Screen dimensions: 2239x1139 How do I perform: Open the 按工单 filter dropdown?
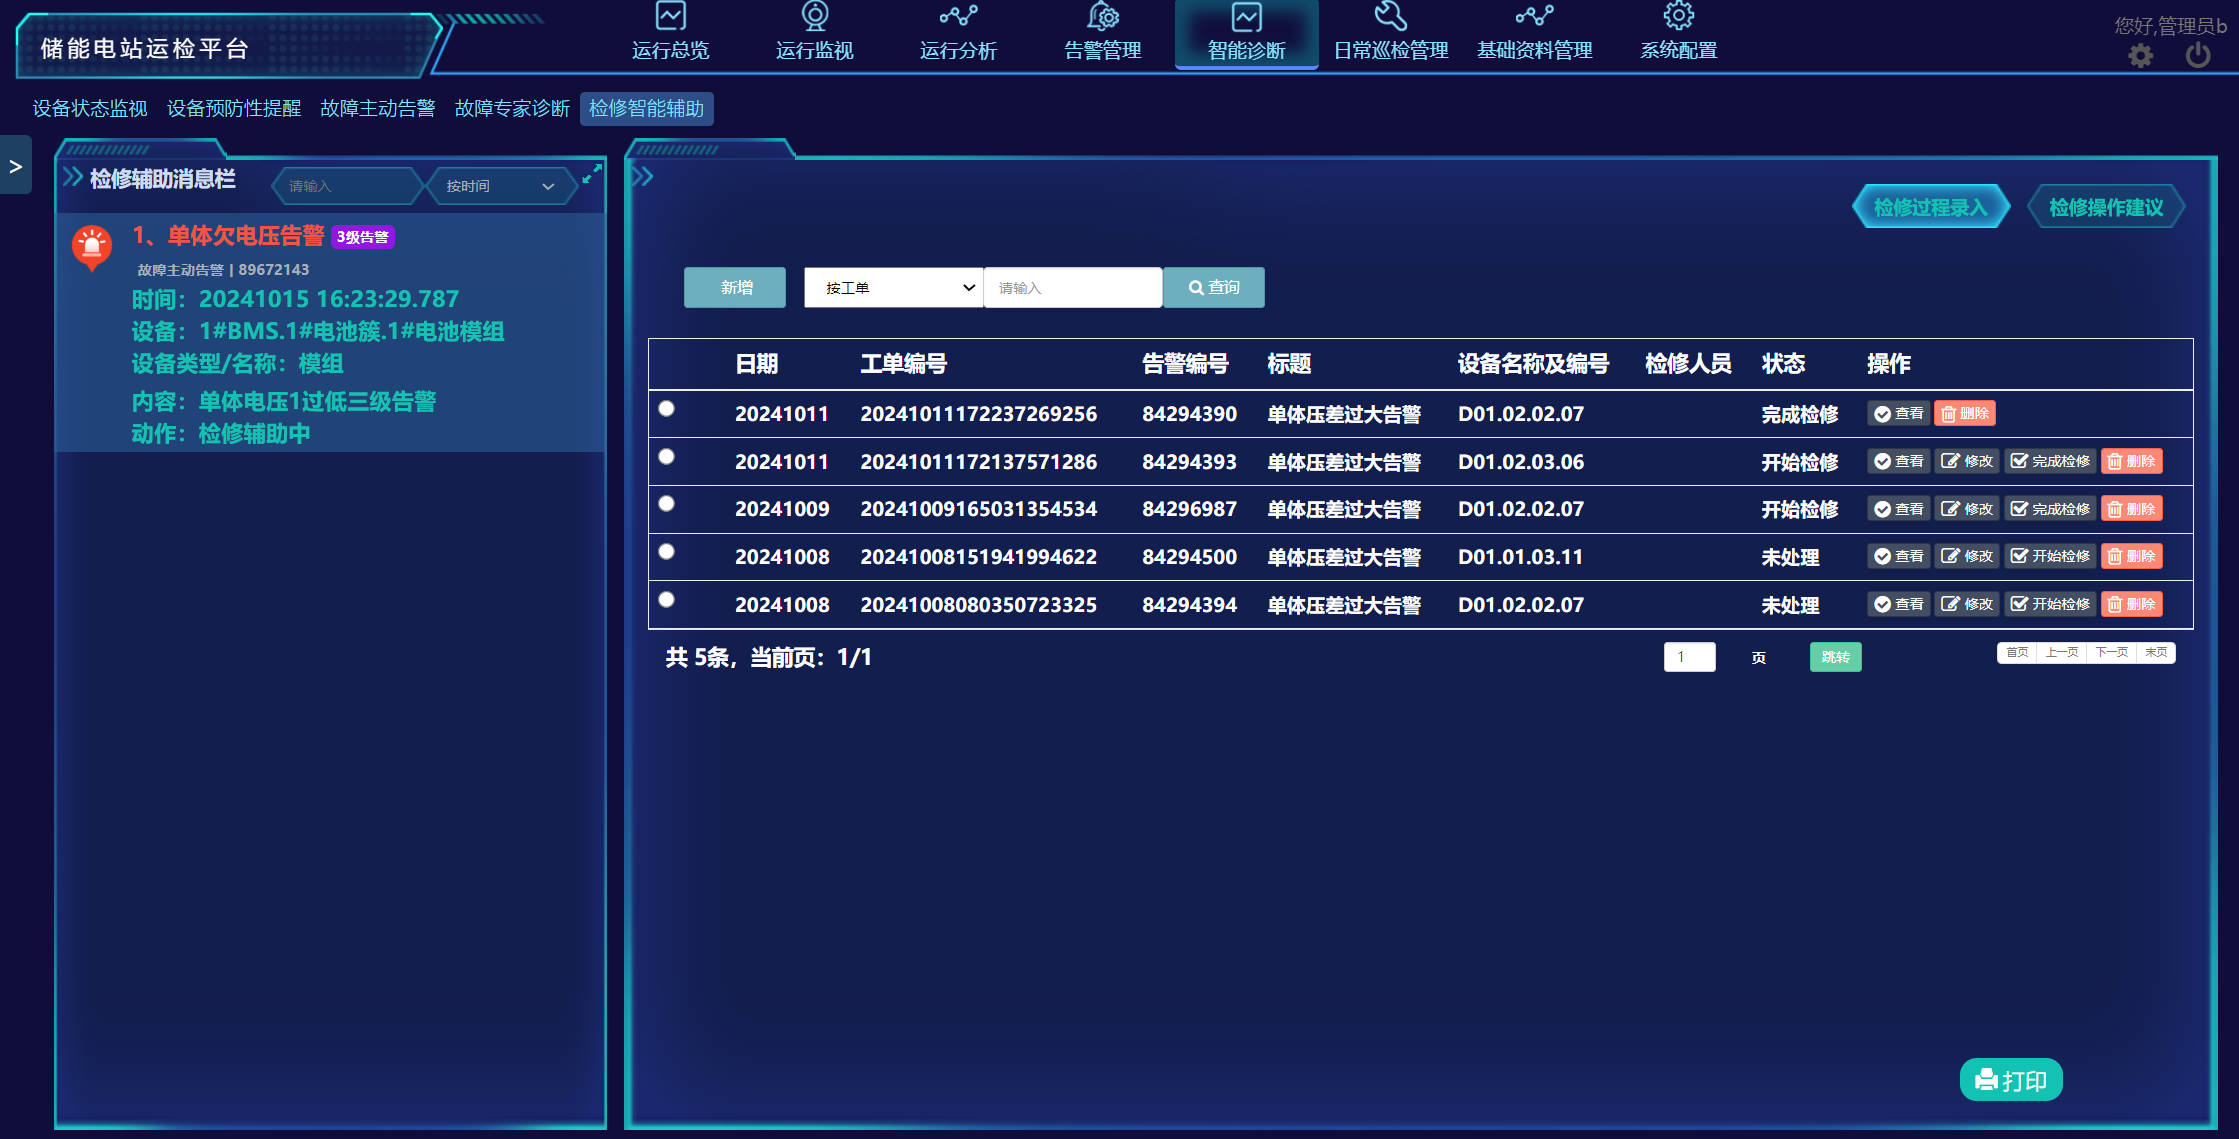(893, 288)
